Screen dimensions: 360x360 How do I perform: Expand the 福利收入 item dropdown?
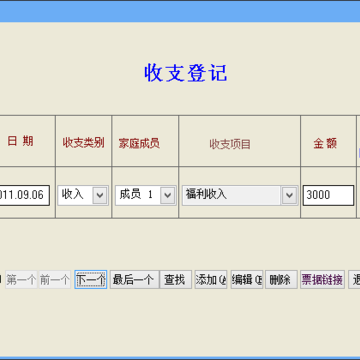point(289,195)
